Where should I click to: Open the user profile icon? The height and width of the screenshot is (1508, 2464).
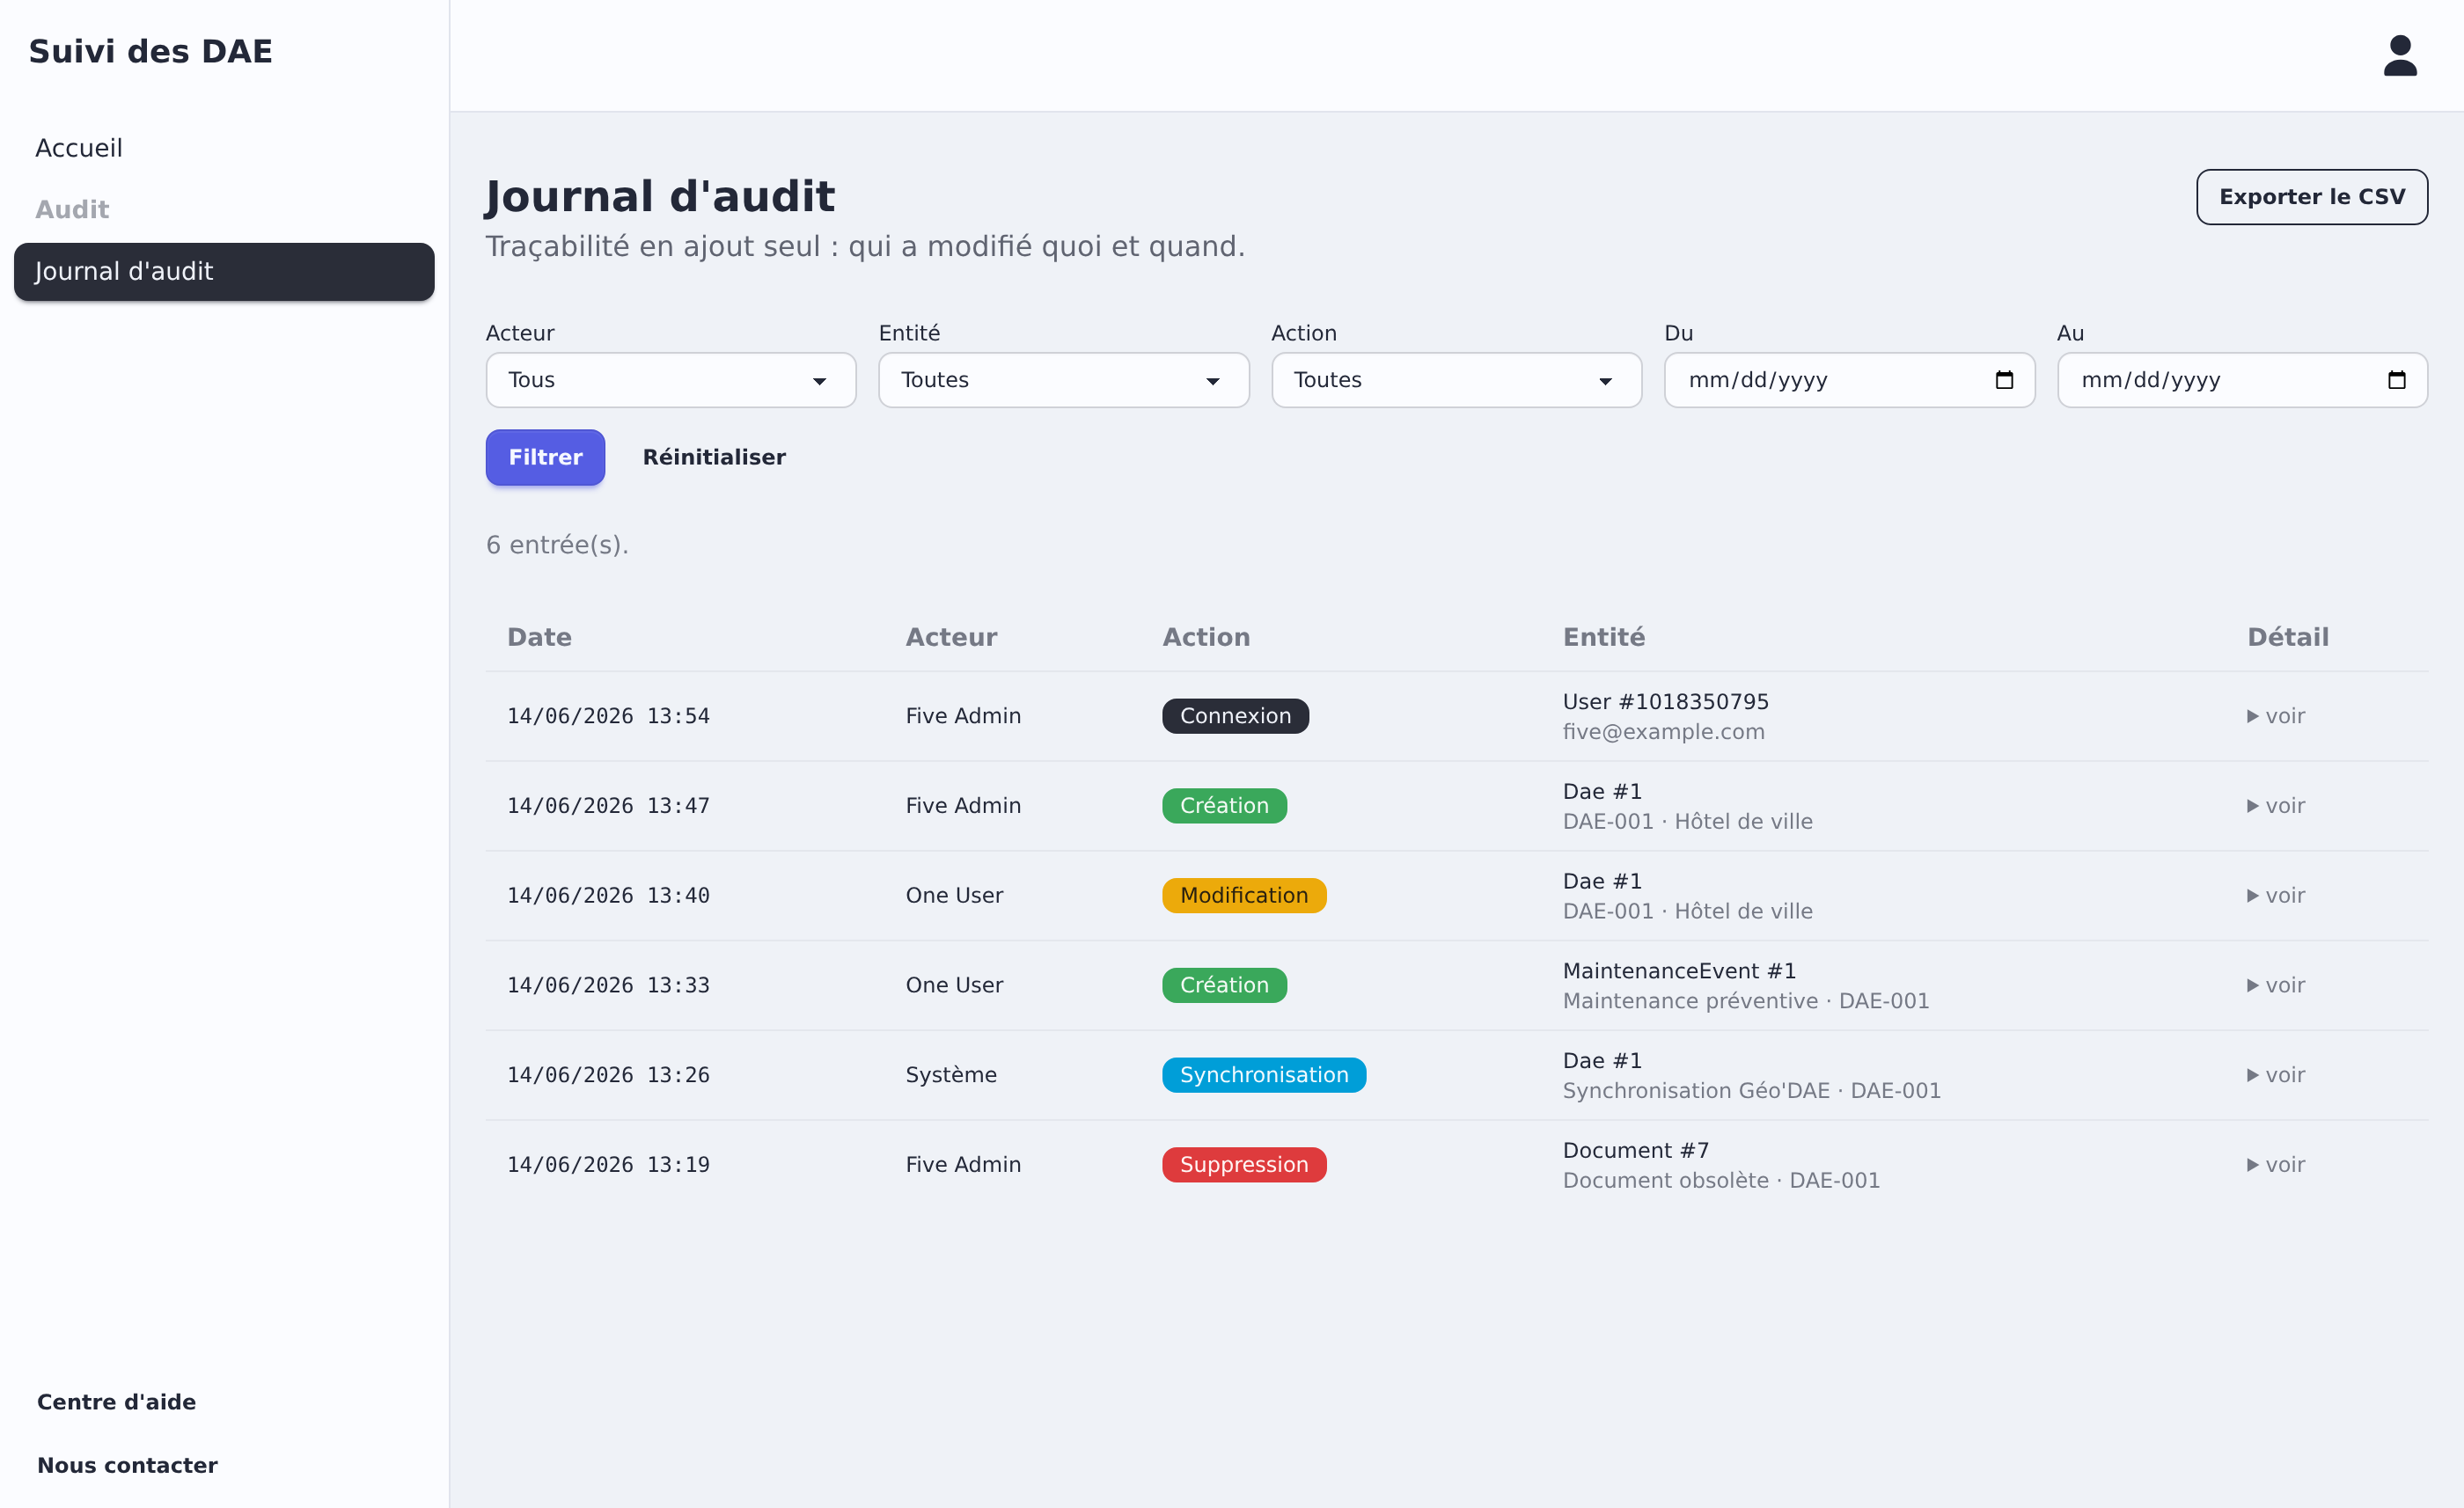coord(2399,56)
